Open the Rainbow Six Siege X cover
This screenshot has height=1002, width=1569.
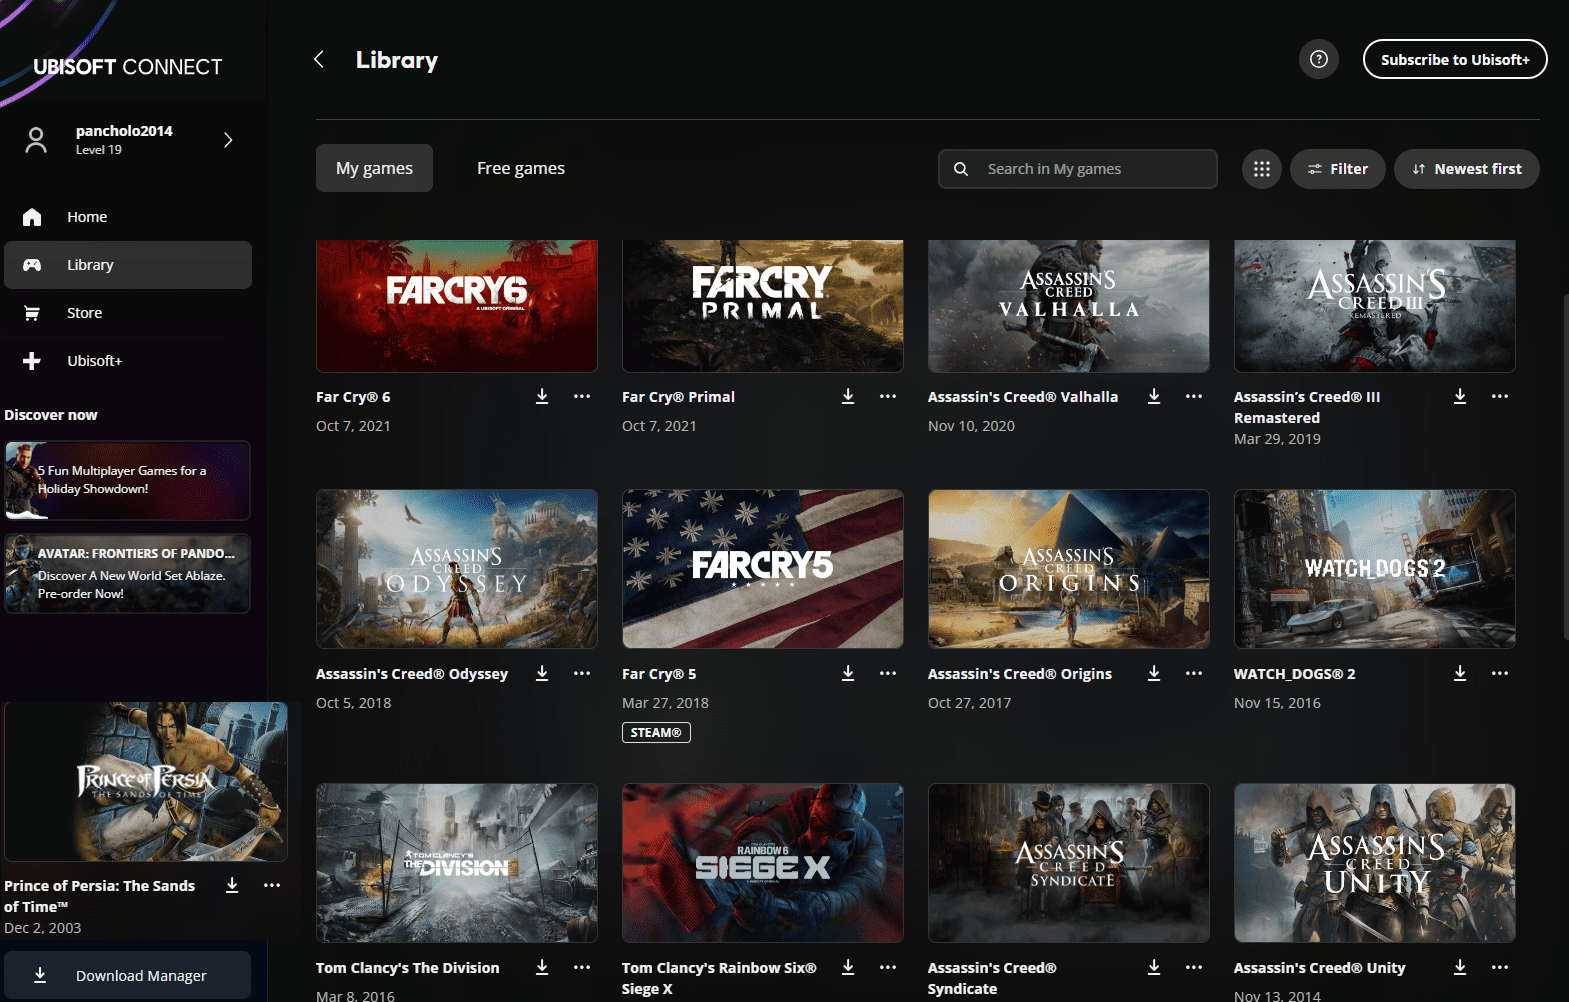tap(763, 863)
